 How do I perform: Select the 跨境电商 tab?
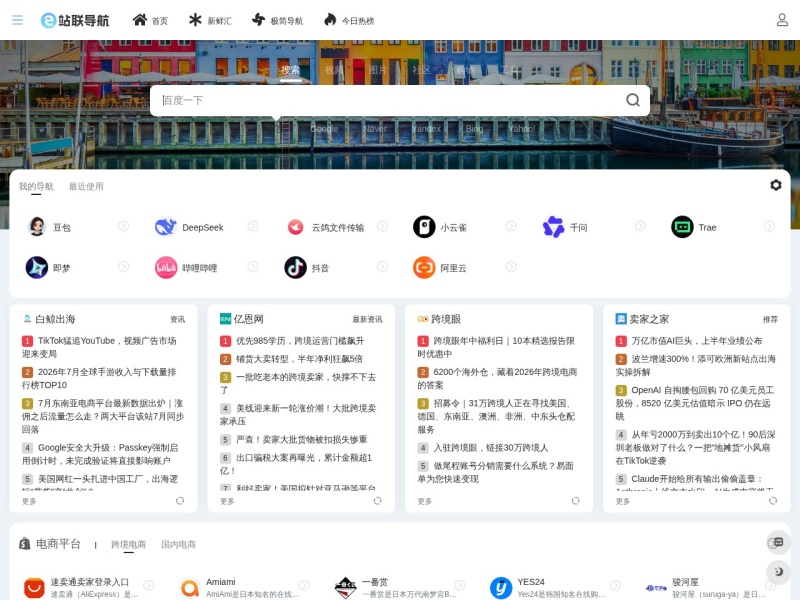tap(129, 544)
